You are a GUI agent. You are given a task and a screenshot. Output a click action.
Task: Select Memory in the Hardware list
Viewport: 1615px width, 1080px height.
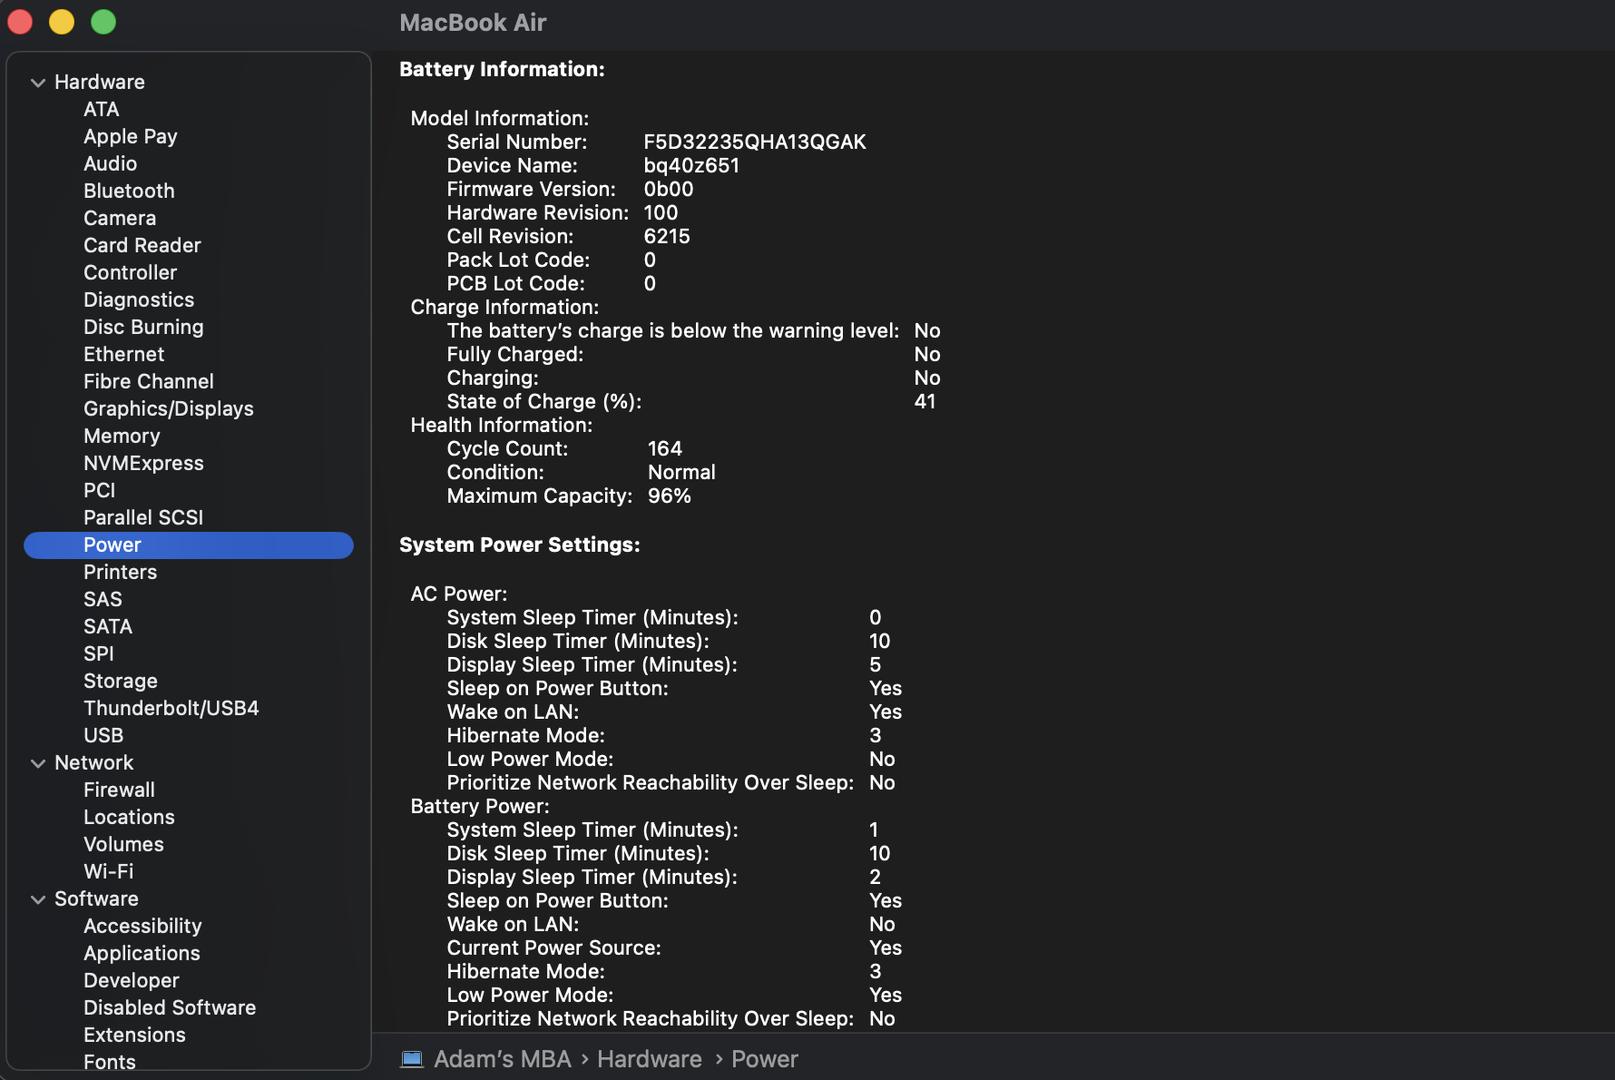tap(121, 436)
